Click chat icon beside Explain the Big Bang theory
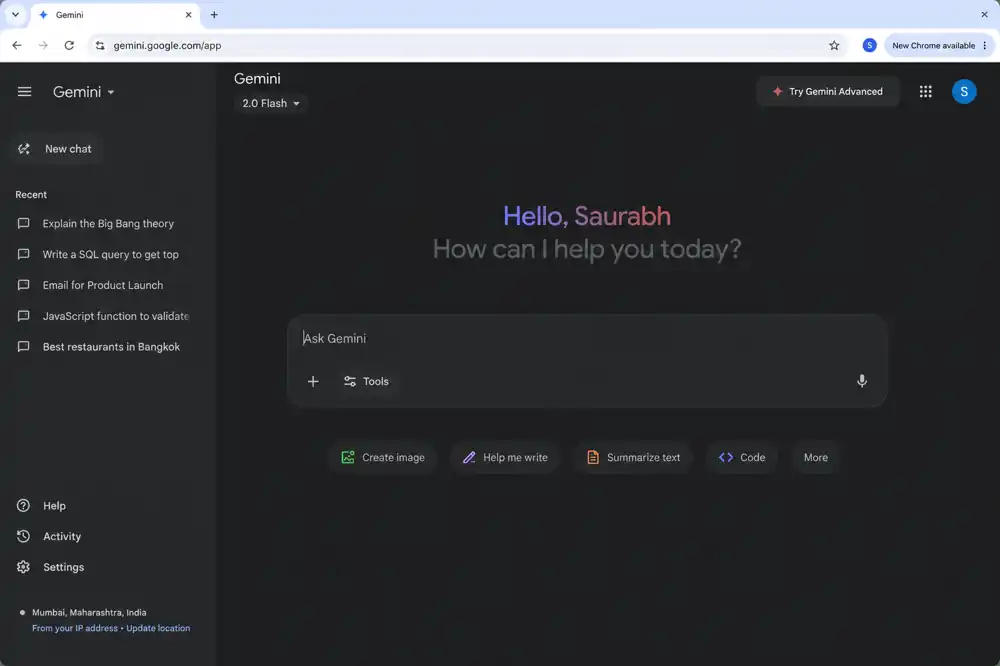The image size is (1000, 666). click(x=24, y=223)
